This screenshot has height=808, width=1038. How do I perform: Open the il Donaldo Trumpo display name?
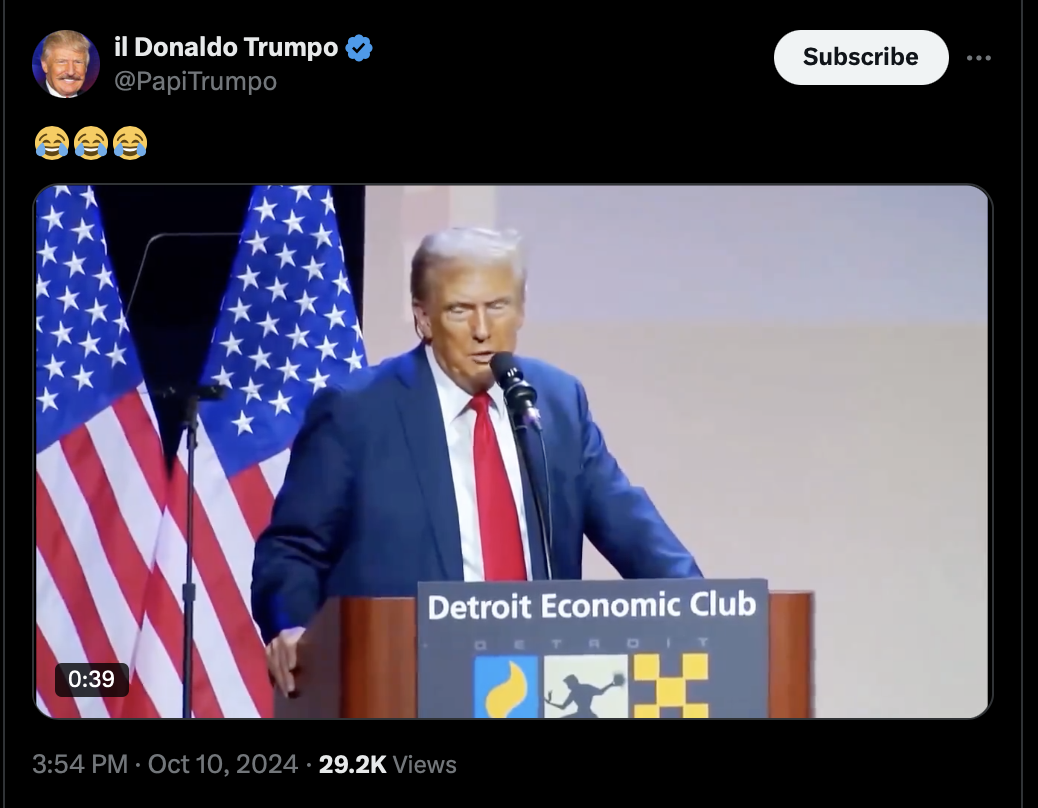coord(226,47)
